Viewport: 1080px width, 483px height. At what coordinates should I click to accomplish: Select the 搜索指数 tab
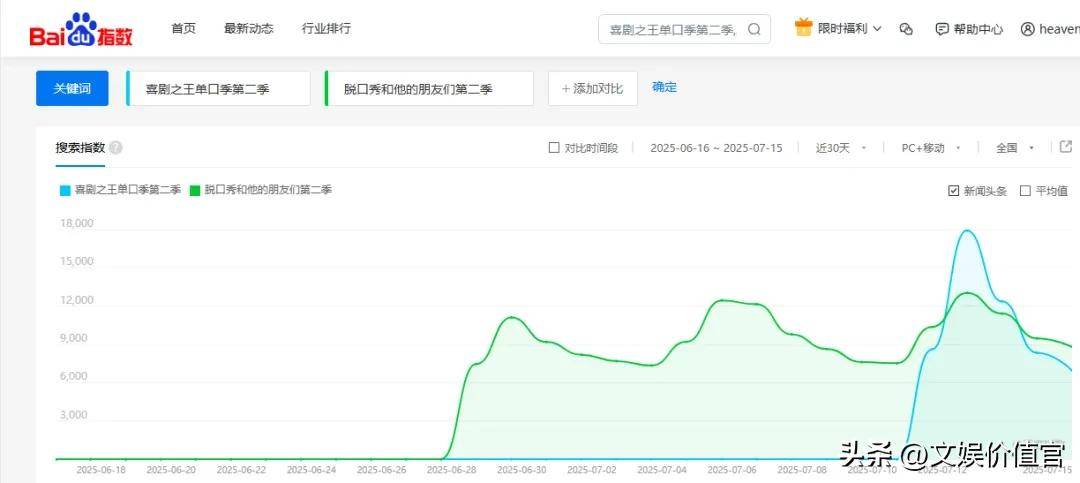point(80,147)
